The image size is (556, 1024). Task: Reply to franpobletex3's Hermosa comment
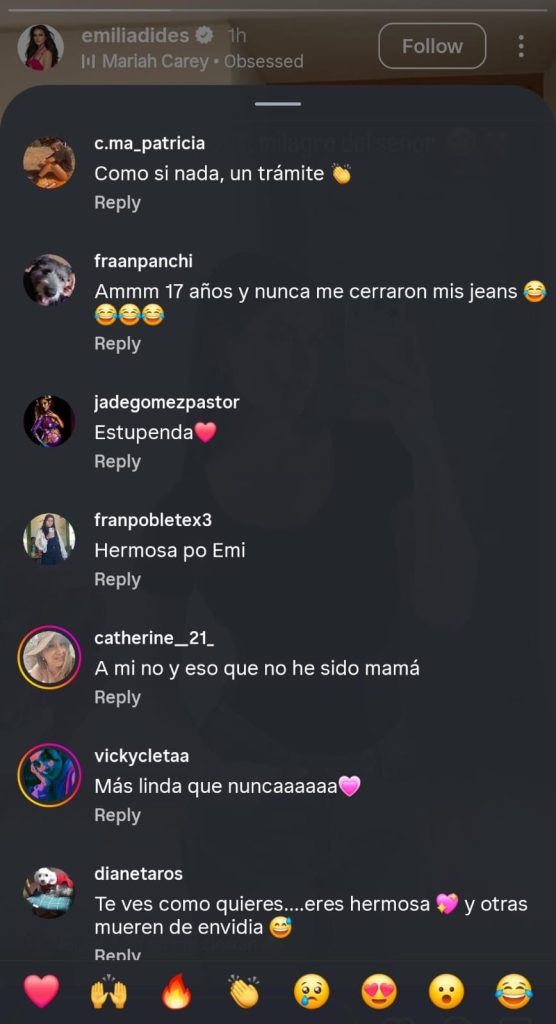pyautogui.click(x=118, y=579)
